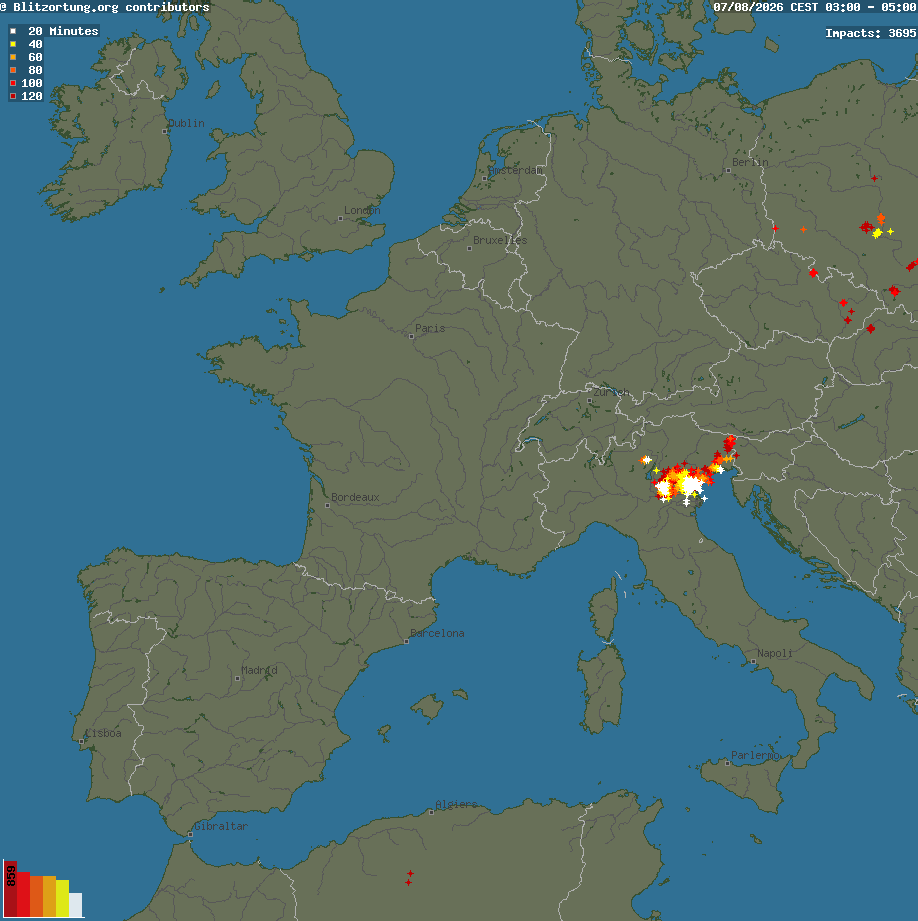Viewport: 918px width, 921px height.
Task: Click the white histogram bar
Action: click(x=75, y=905)
